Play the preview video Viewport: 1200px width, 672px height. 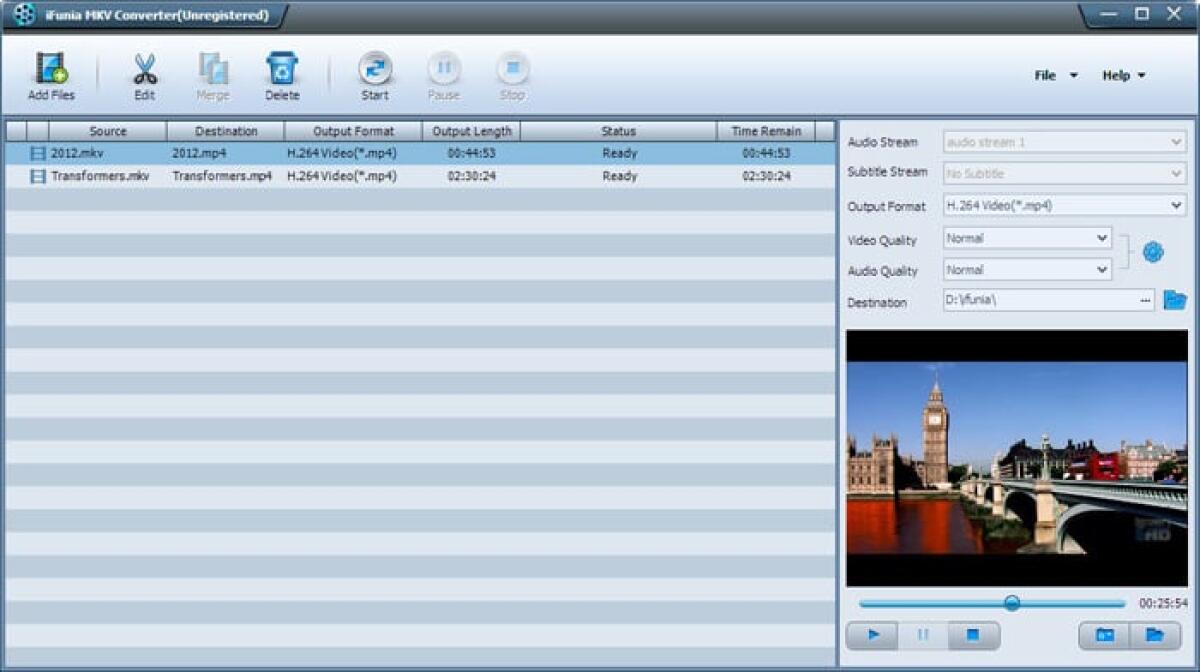[x=872, y=634]
